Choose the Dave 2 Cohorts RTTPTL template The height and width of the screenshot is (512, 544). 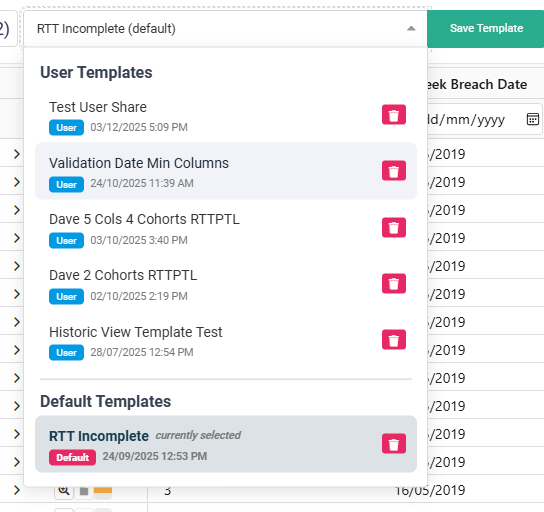point(226,284)
